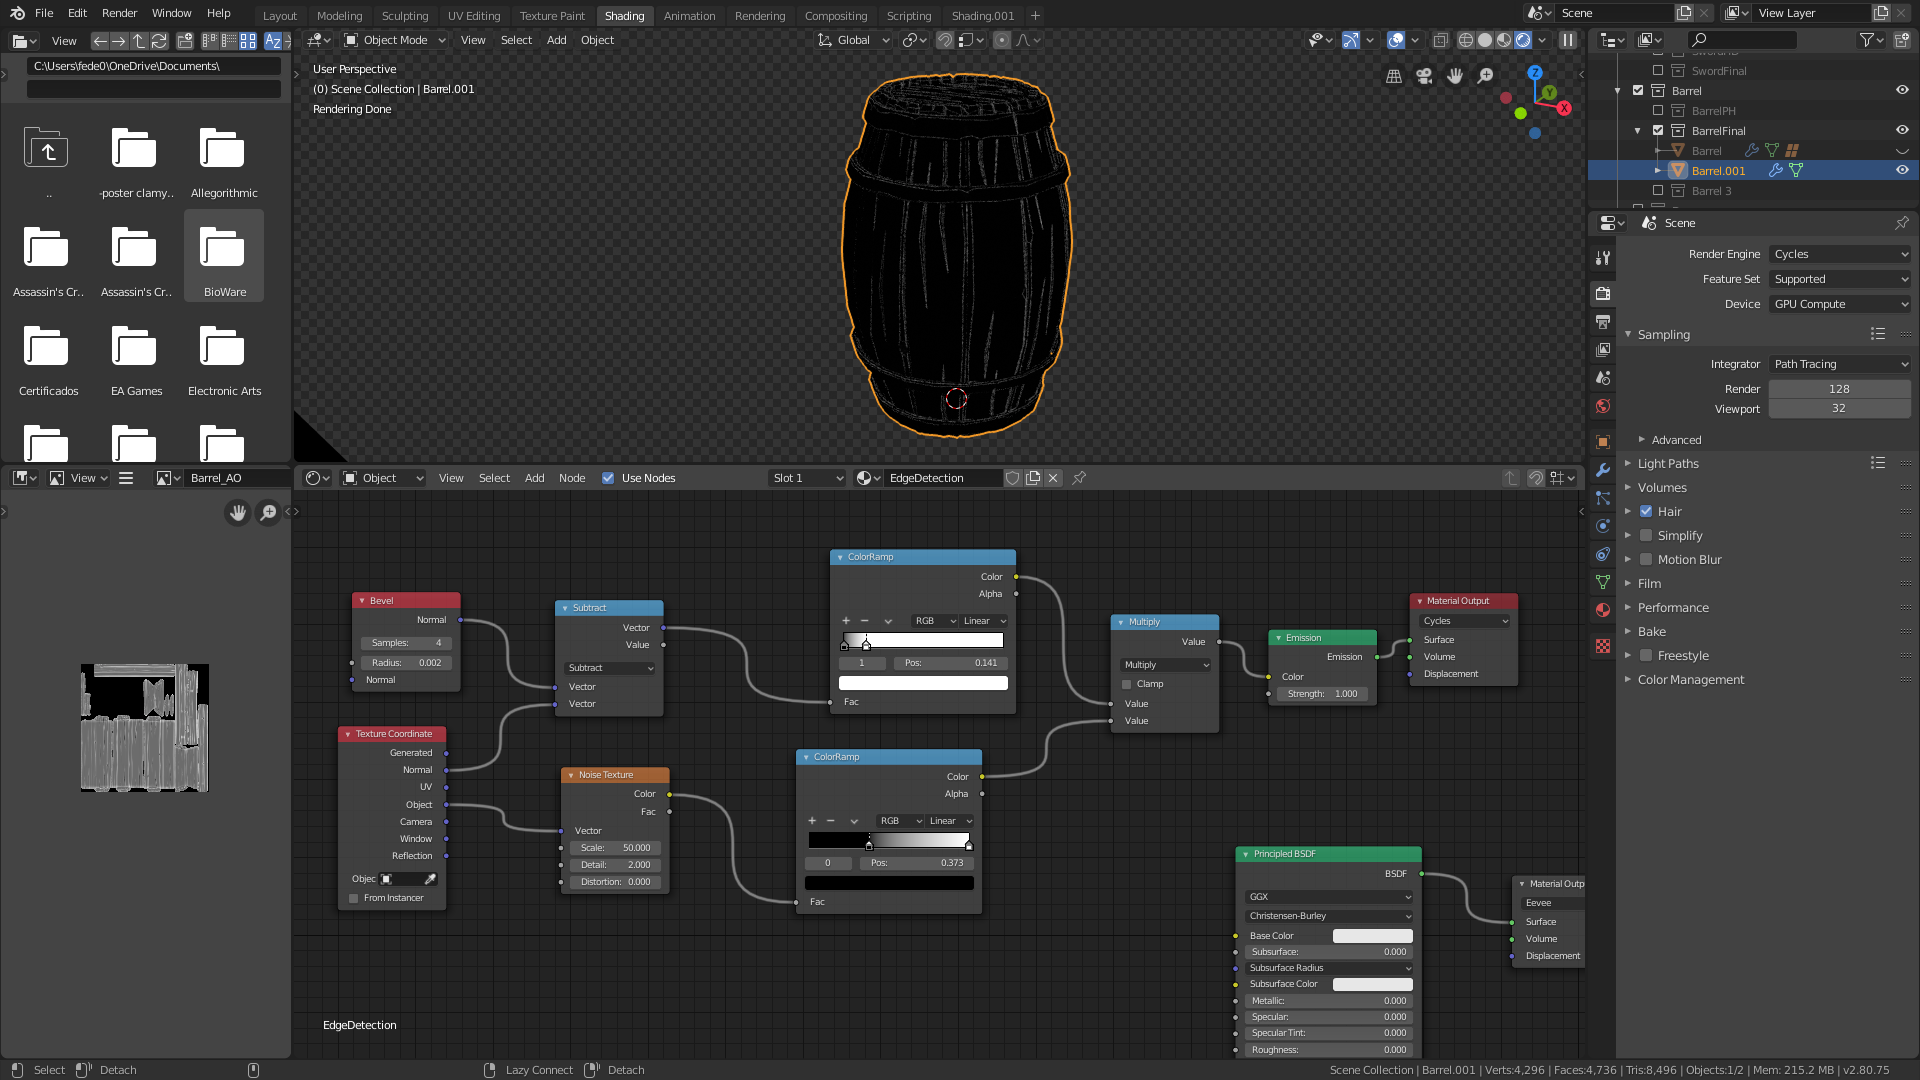Screen dimensions: 1920x1080
Task: Click the camera view icon in viewport
Action: [x=1424, y=76]
